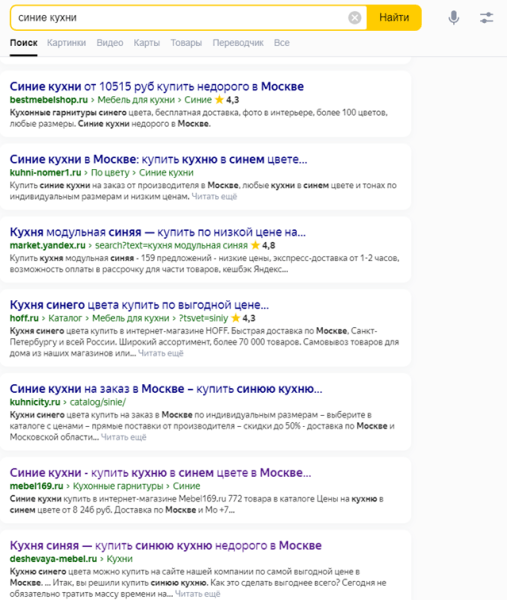Expand Читать ещё in kuhnicity.ru snippet

(x=124, y=437)
